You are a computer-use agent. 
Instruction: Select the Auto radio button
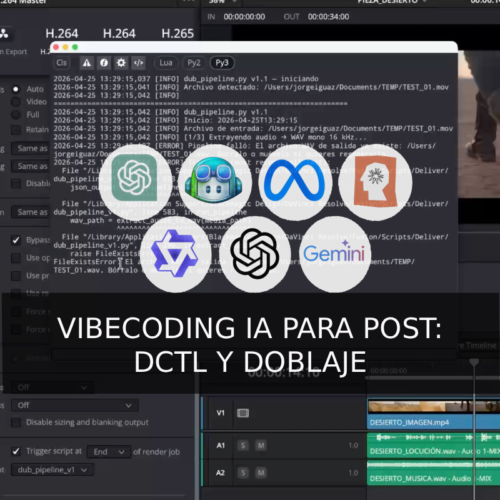pos(16,89)
